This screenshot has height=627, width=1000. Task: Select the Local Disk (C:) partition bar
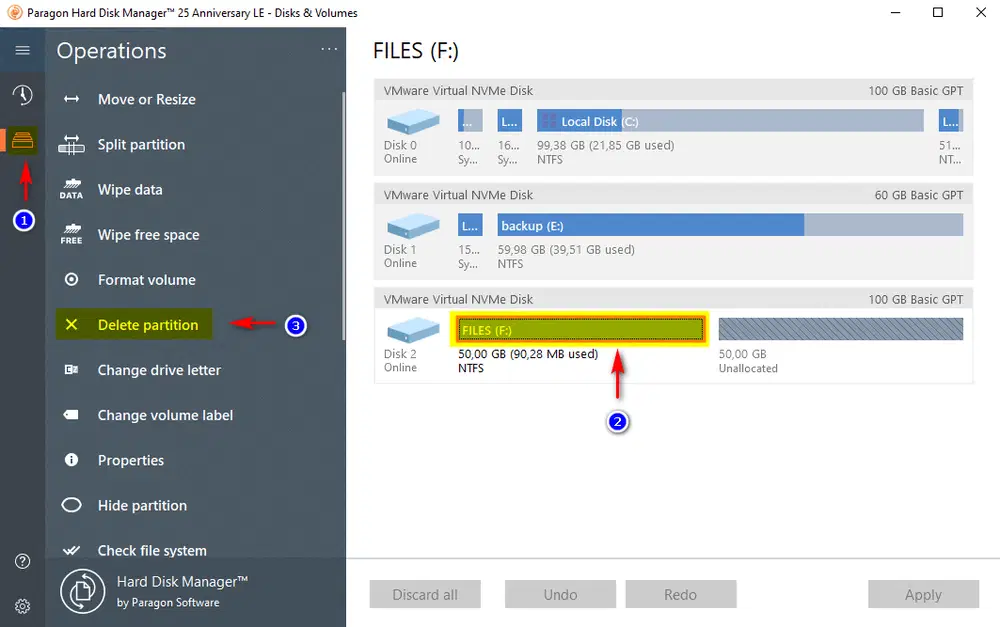(x=730, y=121)
